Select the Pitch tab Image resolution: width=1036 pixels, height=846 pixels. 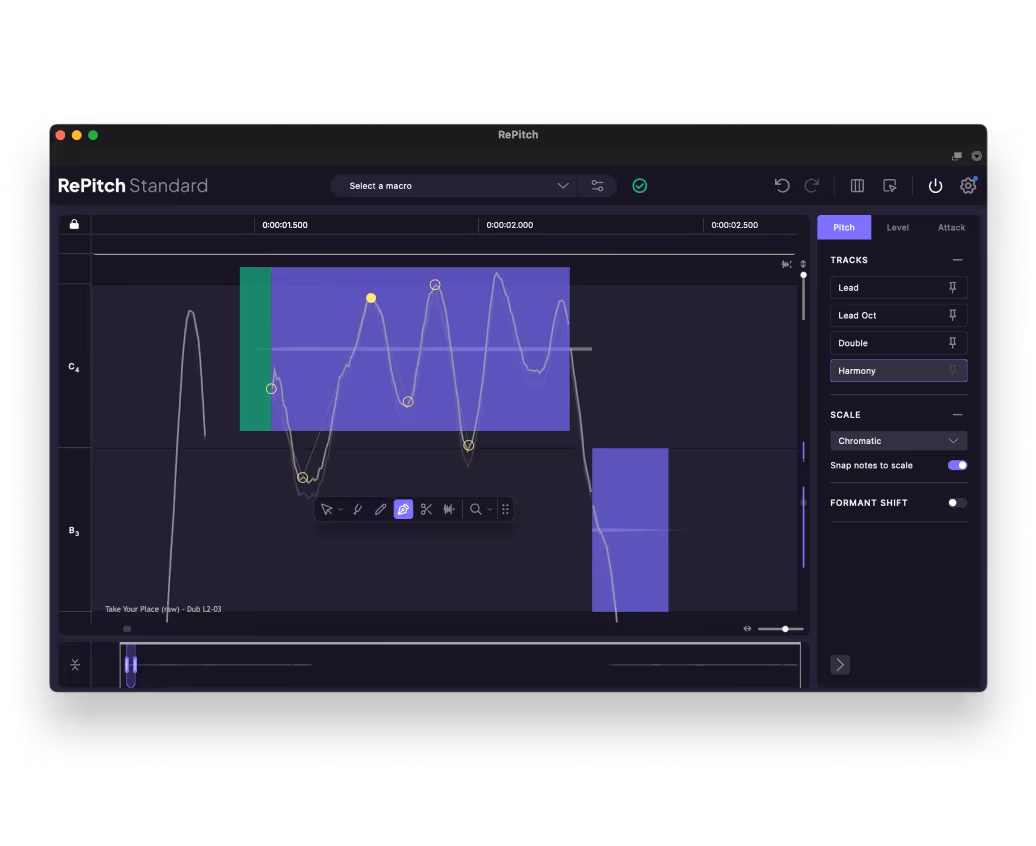click(x=844, y=227)
